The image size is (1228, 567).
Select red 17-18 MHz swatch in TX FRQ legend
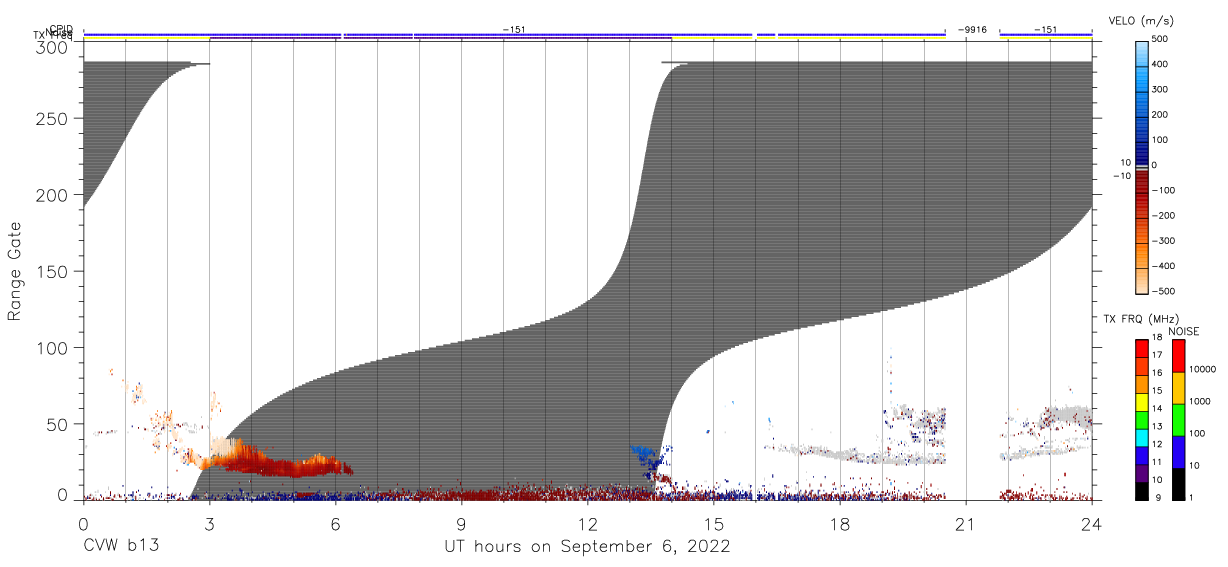1141,349
